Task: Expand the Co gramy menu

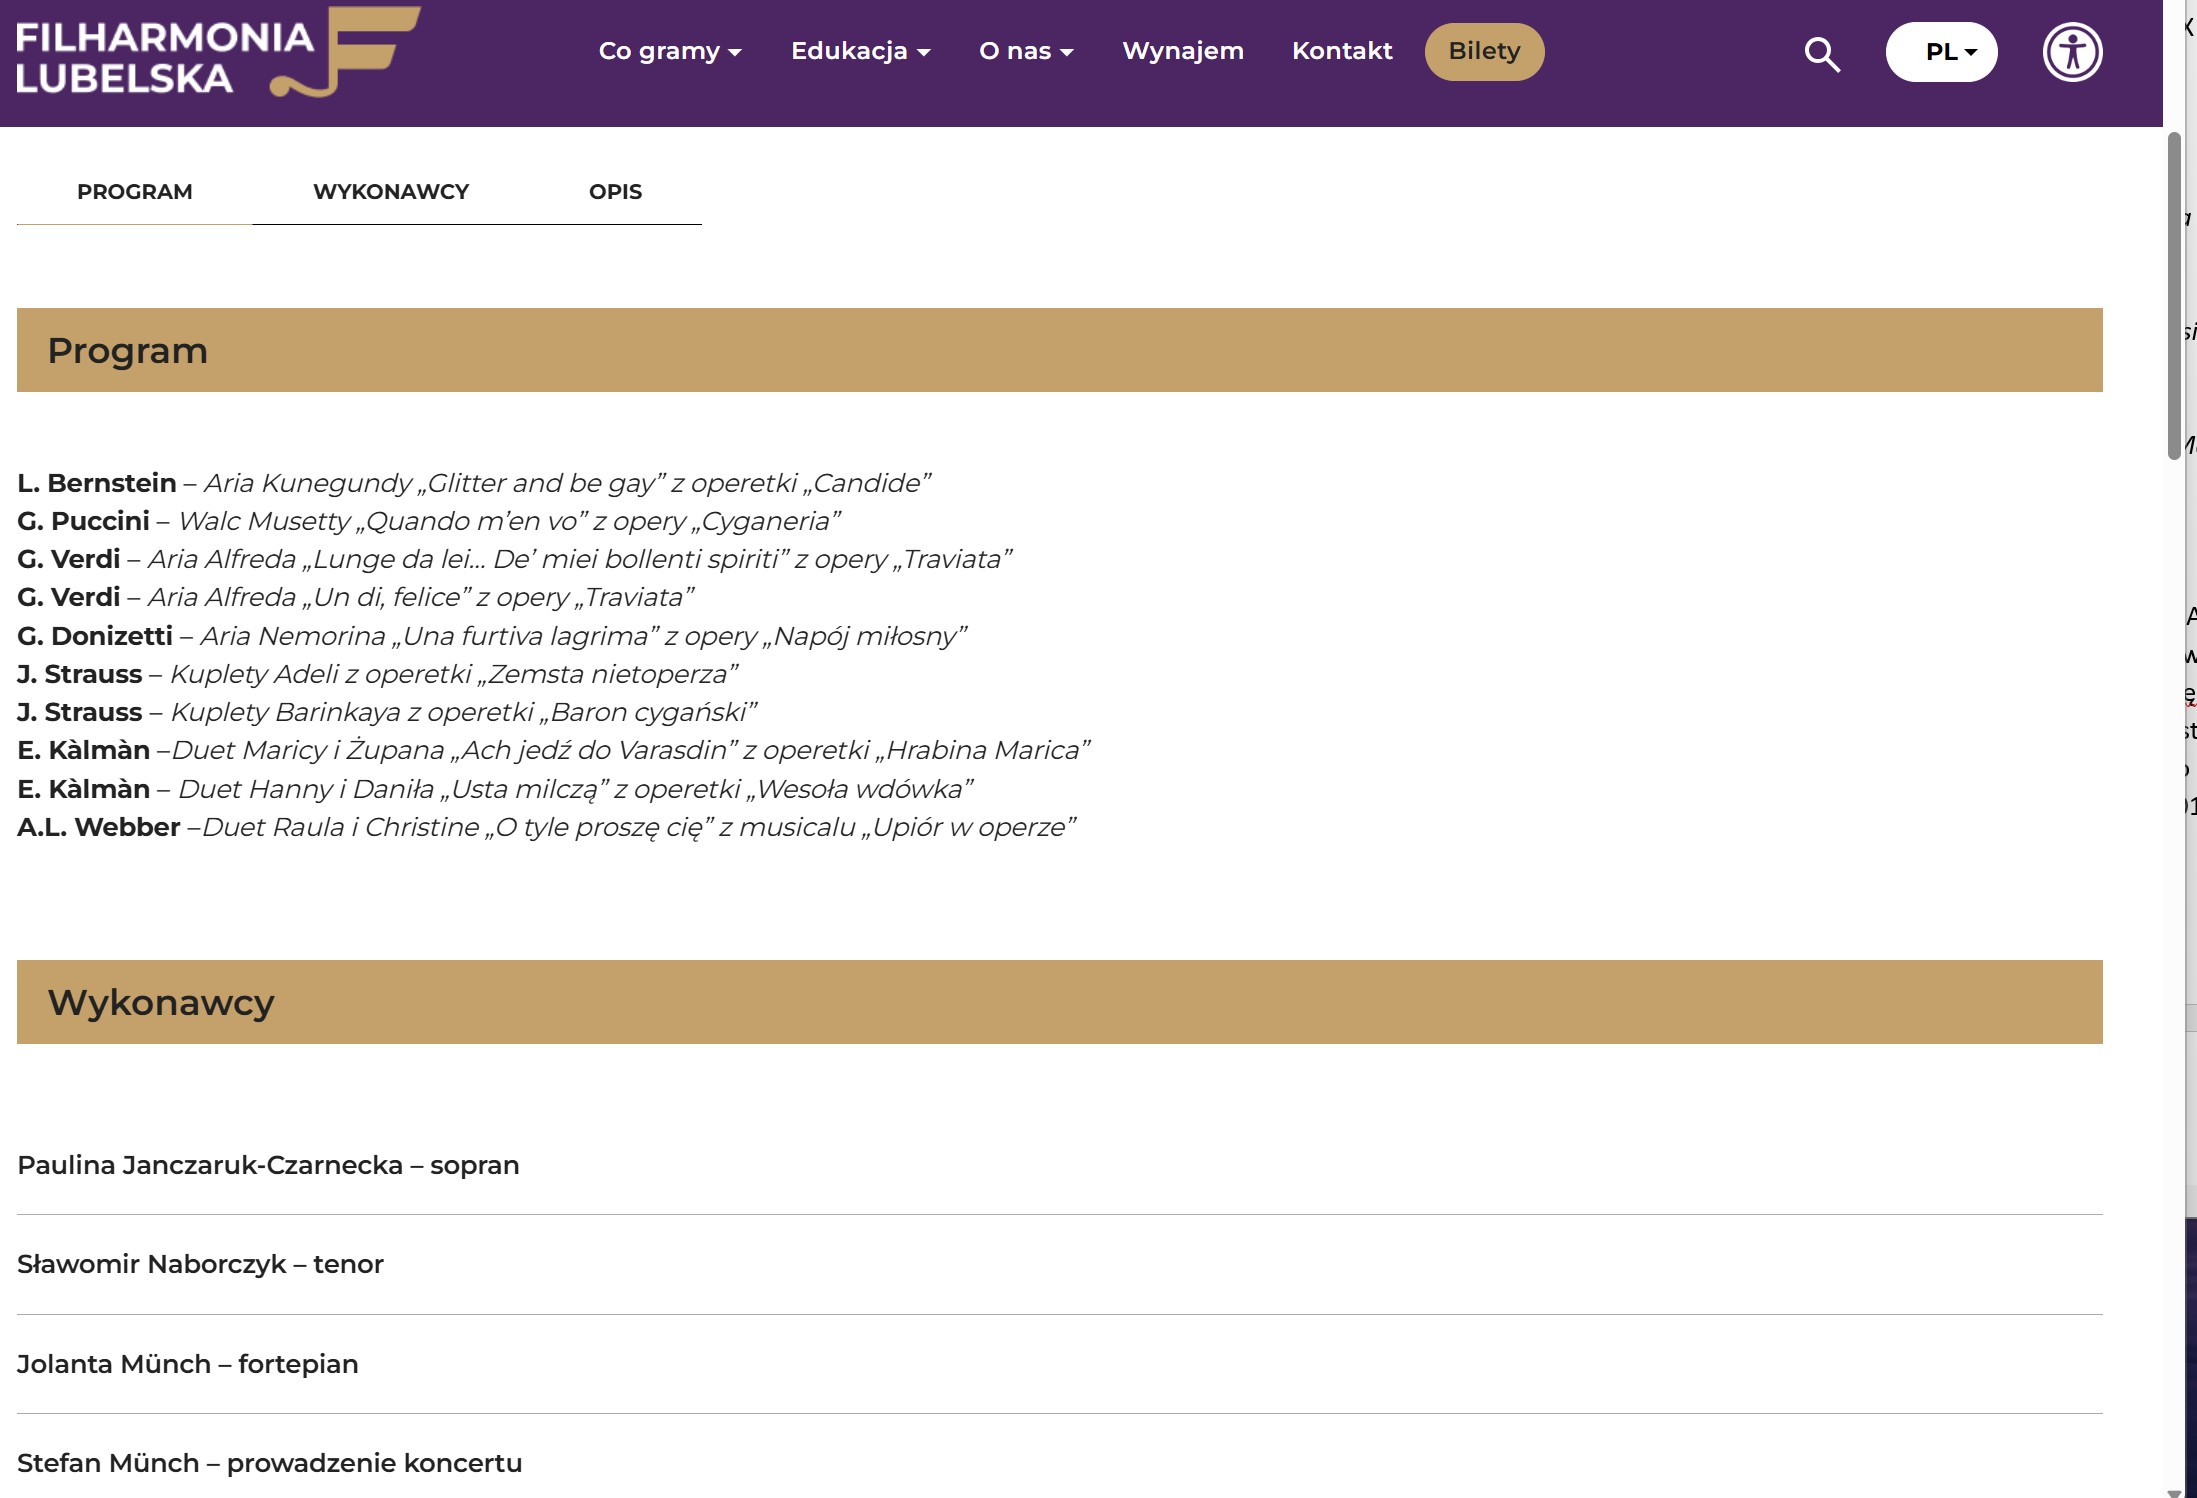Action: (x=669, y=51)
